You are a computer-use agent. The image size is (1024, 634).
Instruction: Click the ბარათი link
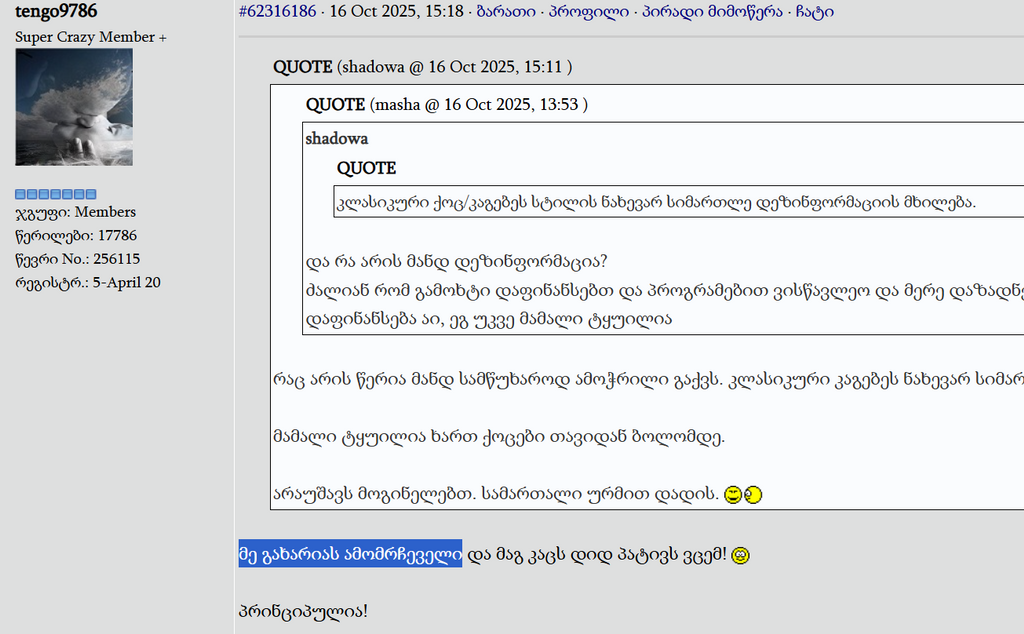coord(505,11)
